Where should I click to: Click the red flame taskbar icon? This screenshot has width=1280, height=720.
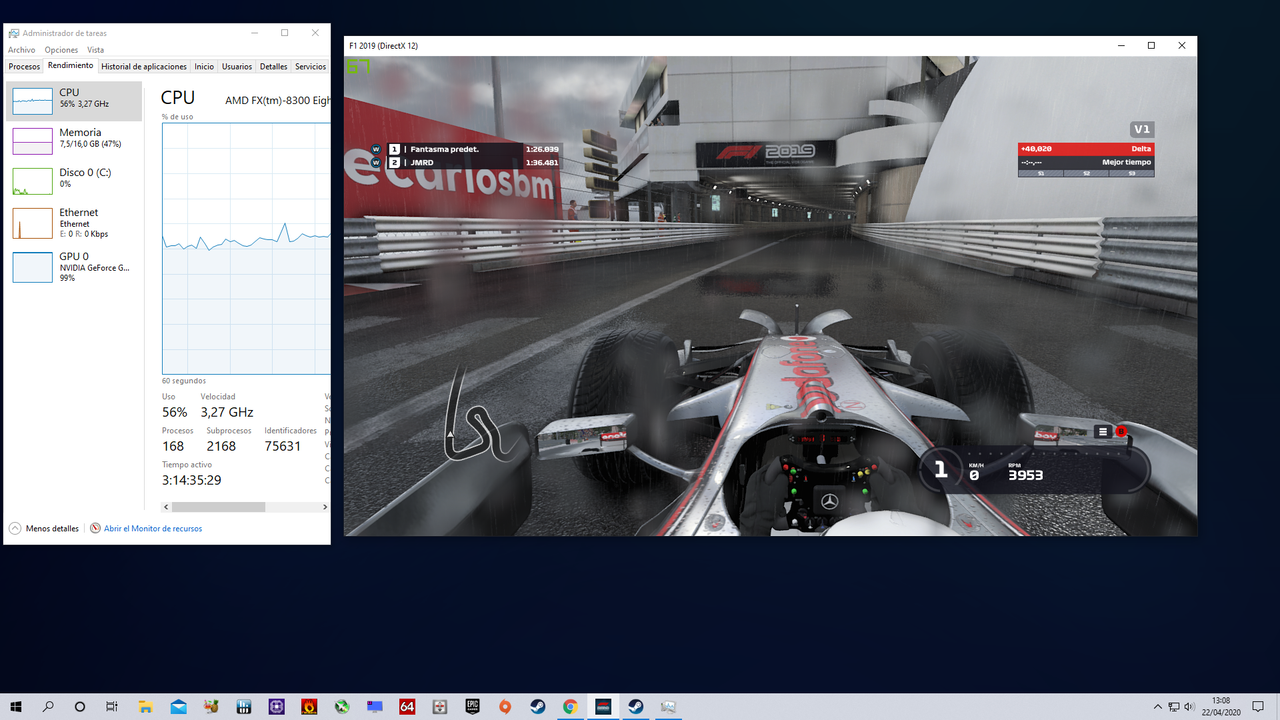[309, 706]
